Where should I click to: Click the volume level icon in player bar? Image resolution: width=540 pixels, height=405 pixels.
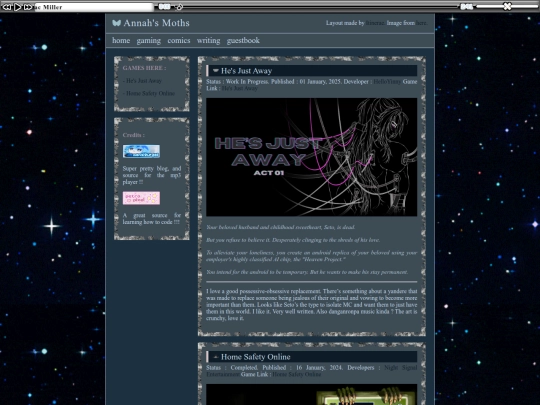tap(467, 7)
